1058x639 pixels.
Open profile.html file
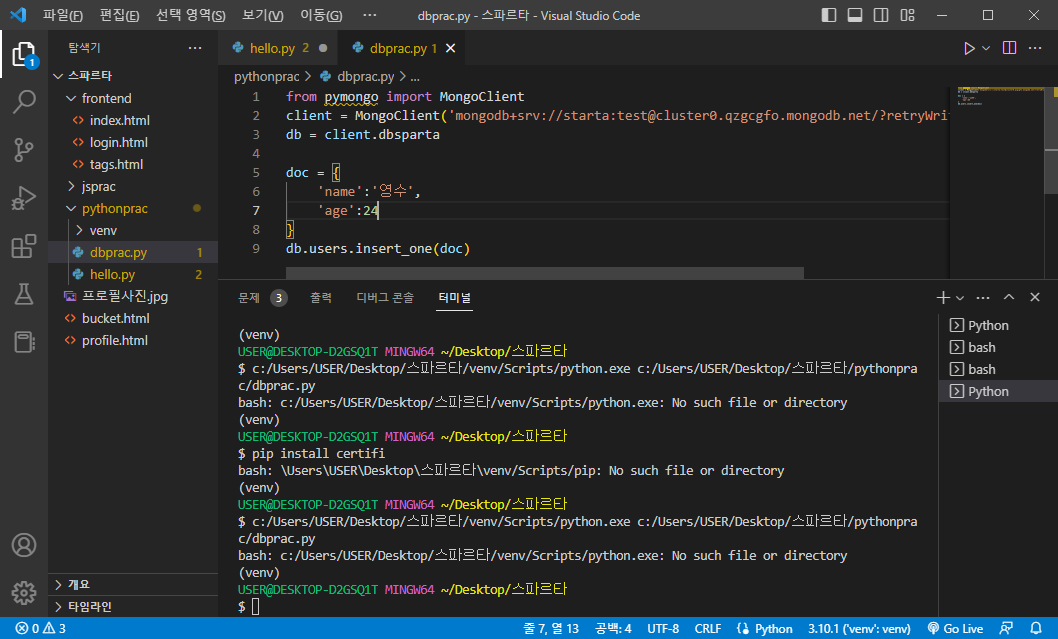133,340
